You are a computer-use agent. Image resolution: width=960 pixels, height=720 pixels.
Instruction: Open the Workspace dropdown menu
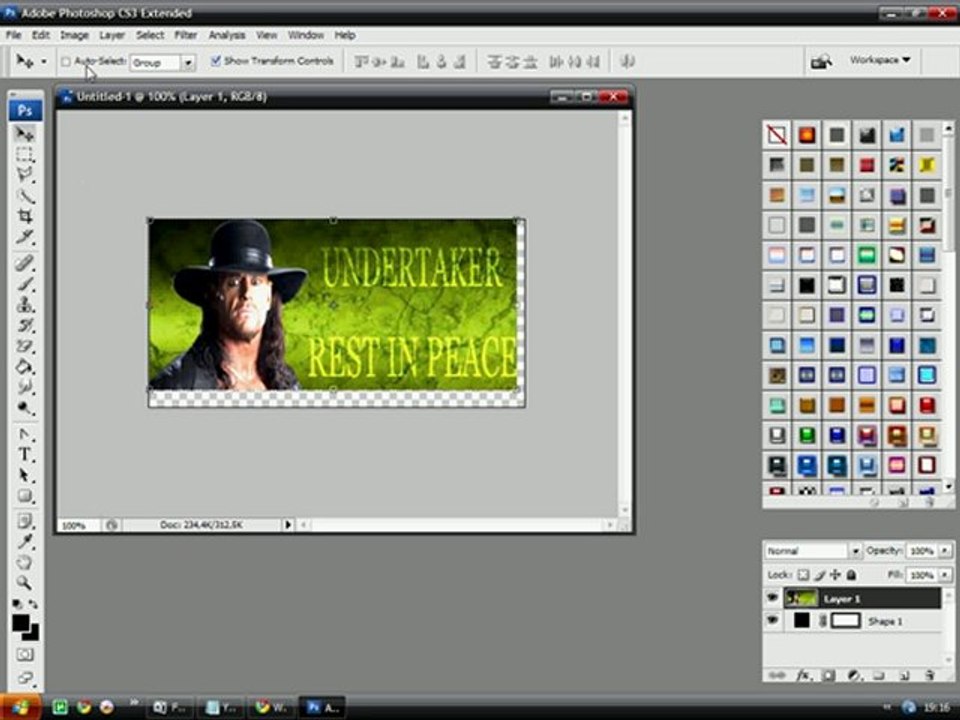click(880, 60)
